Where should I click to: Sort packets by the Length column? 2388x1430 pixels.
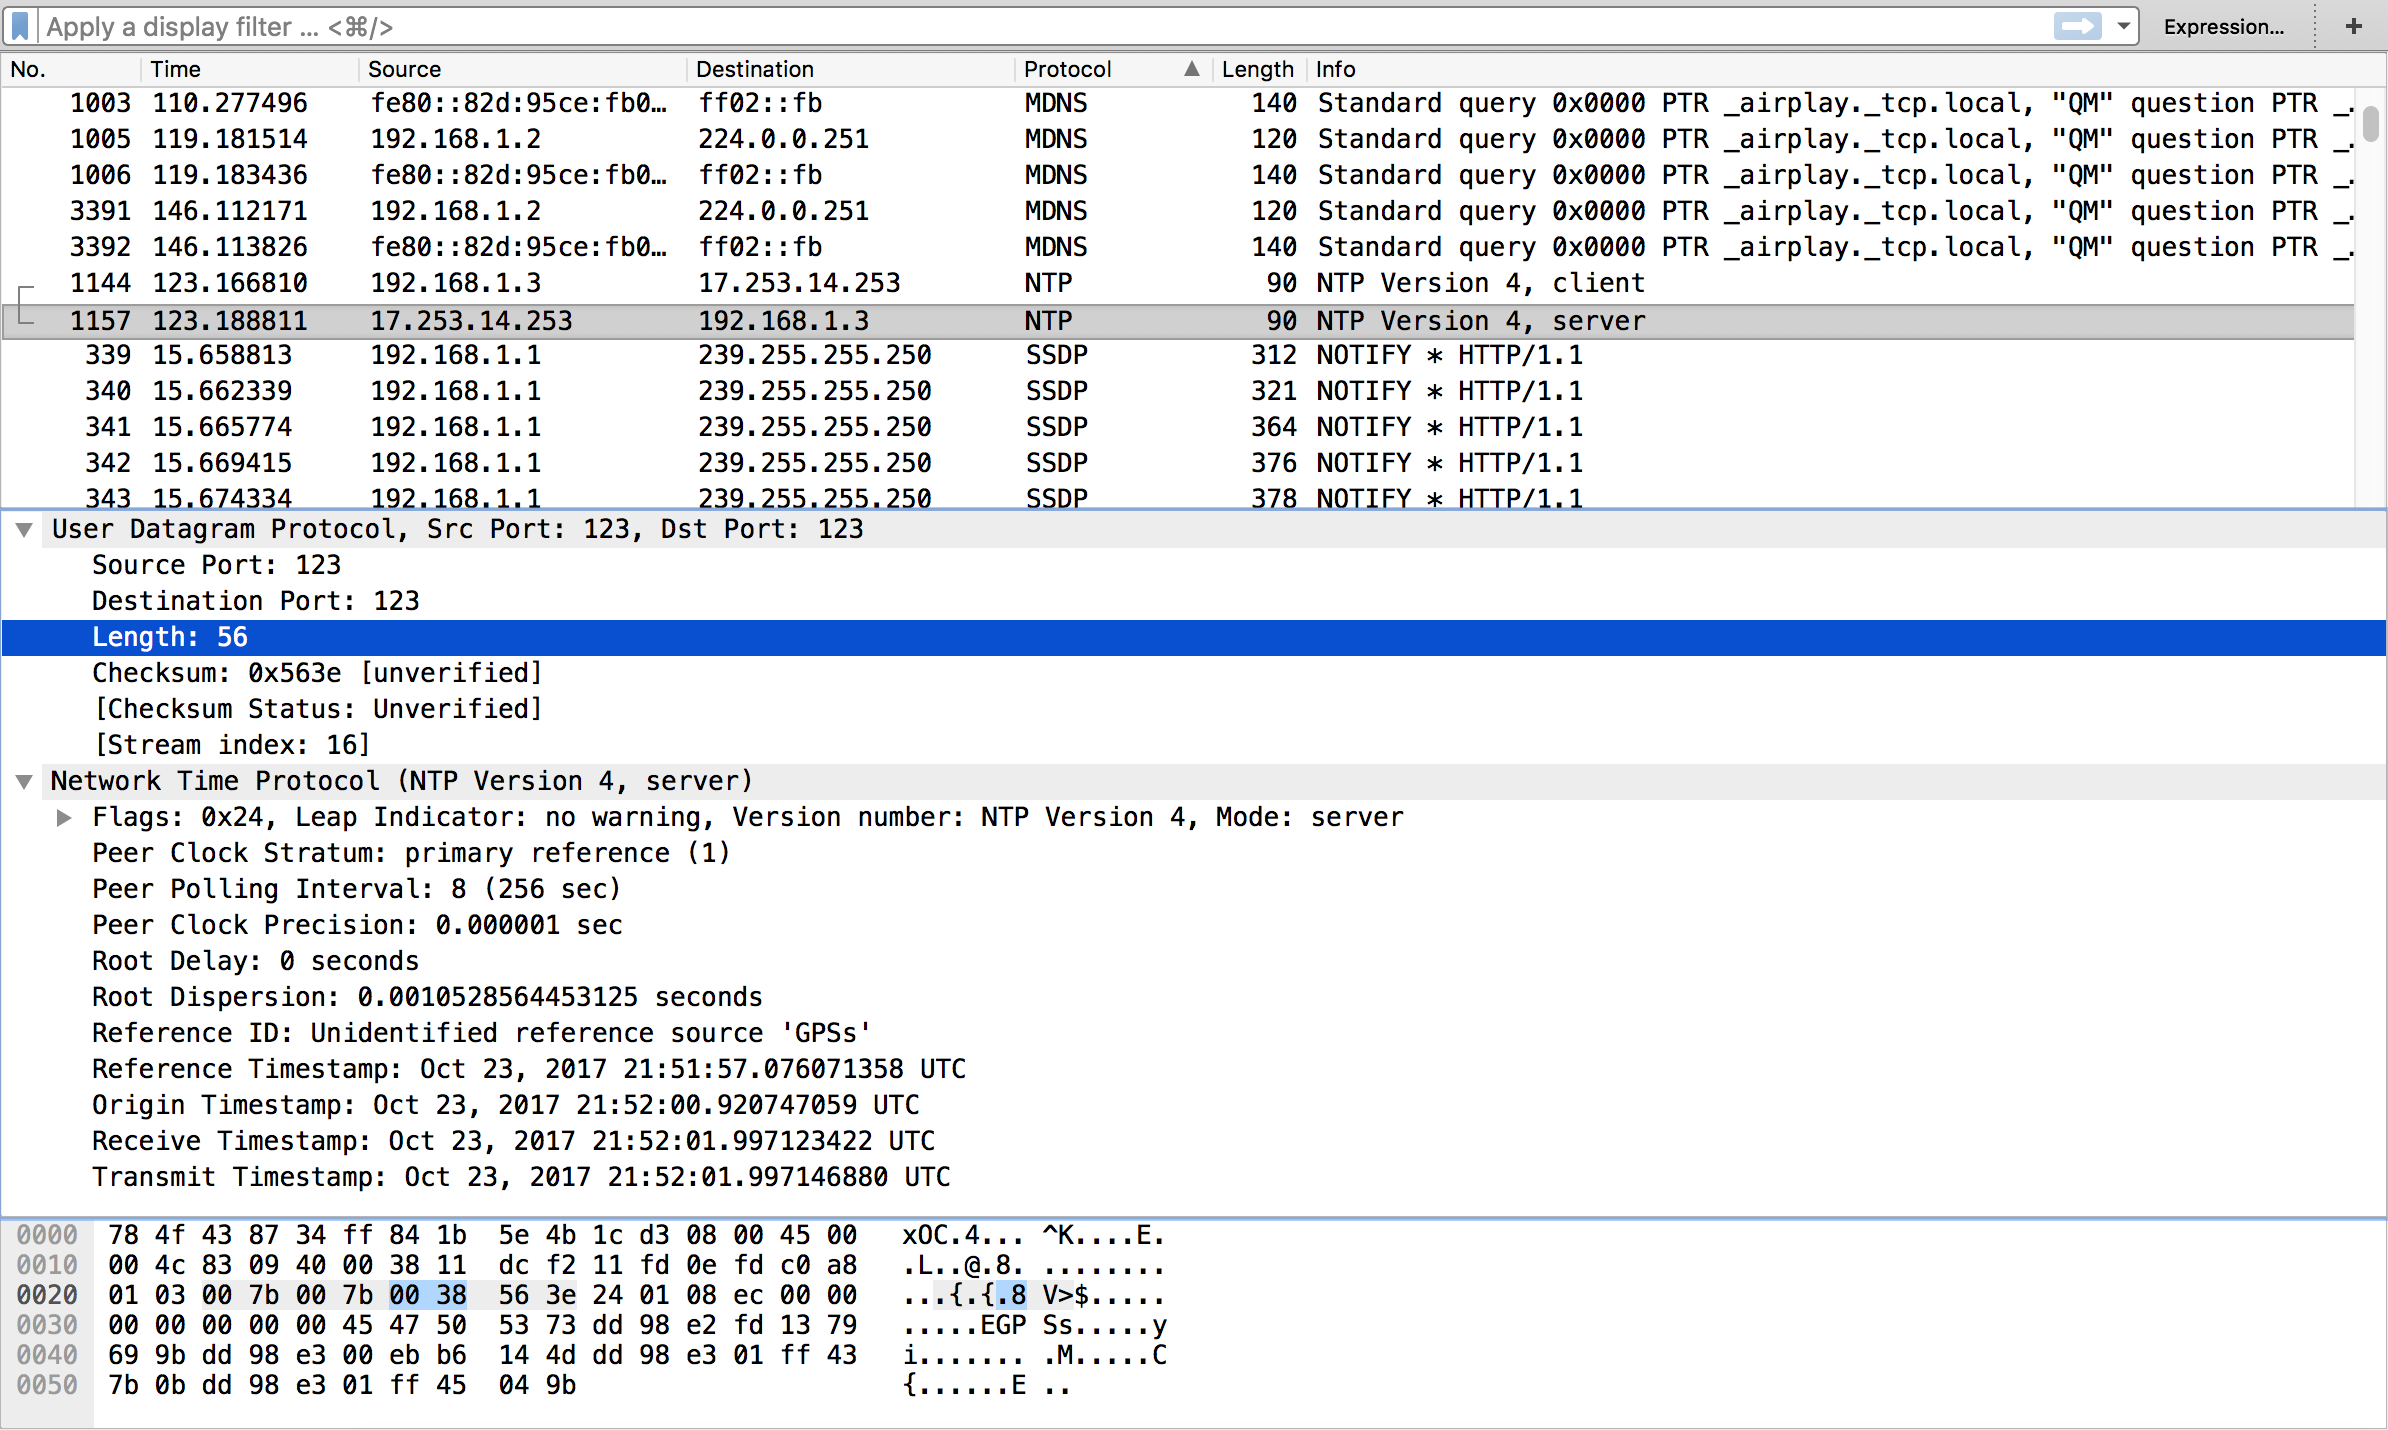1257,69
